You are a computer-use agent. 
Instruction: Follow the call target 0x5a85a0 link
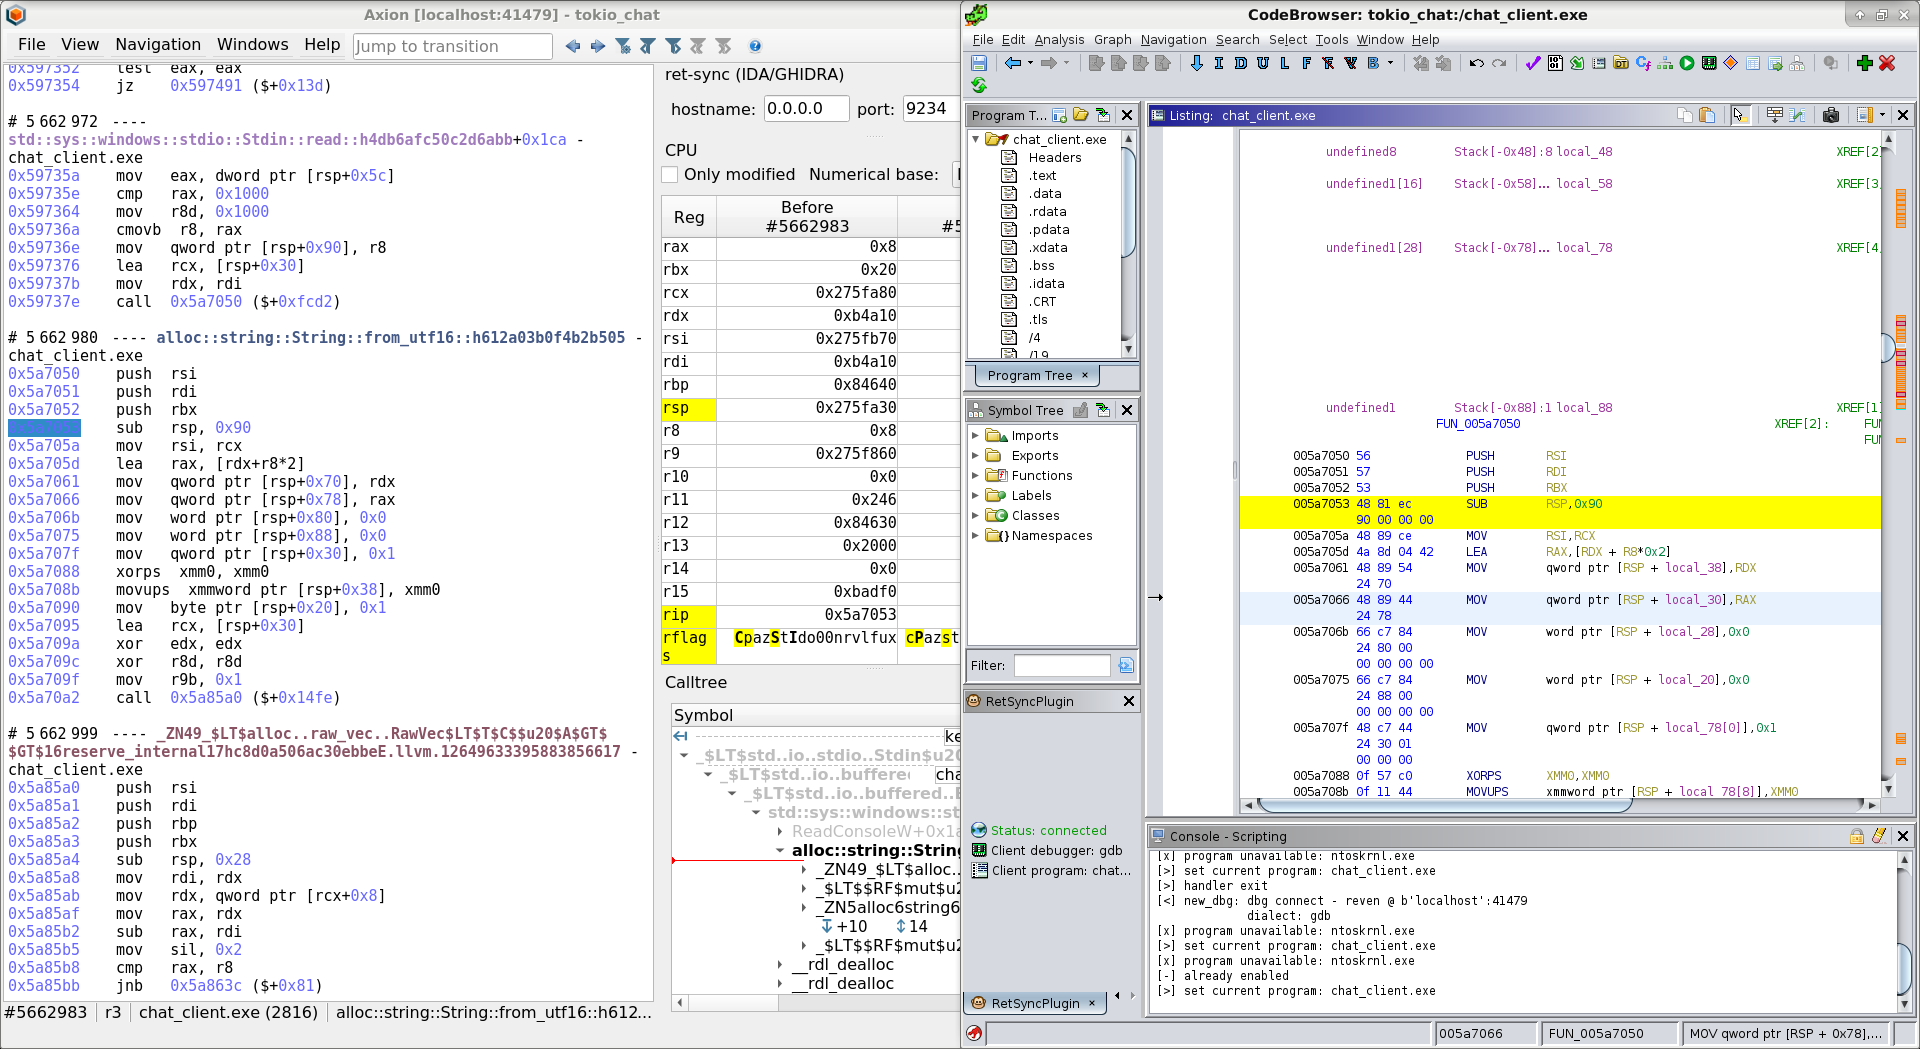[x=206, y=698]
